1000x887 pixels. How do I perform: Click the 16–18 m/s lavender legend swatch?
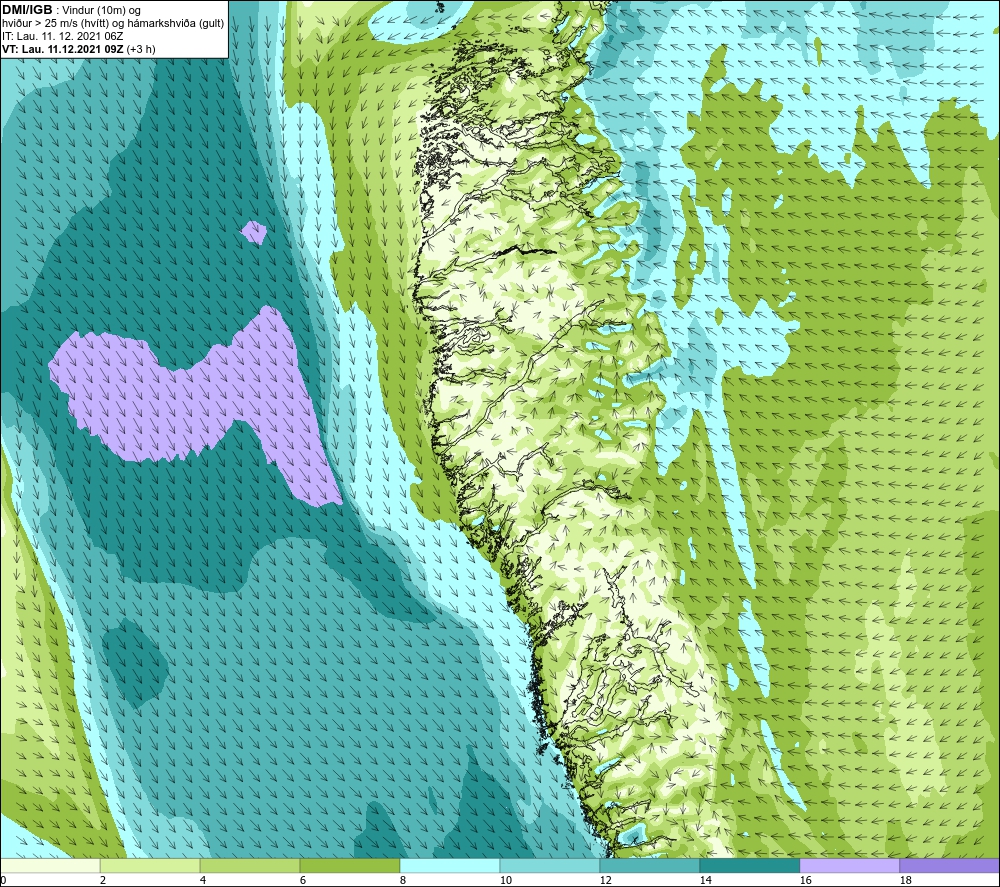tap(849, 865)
